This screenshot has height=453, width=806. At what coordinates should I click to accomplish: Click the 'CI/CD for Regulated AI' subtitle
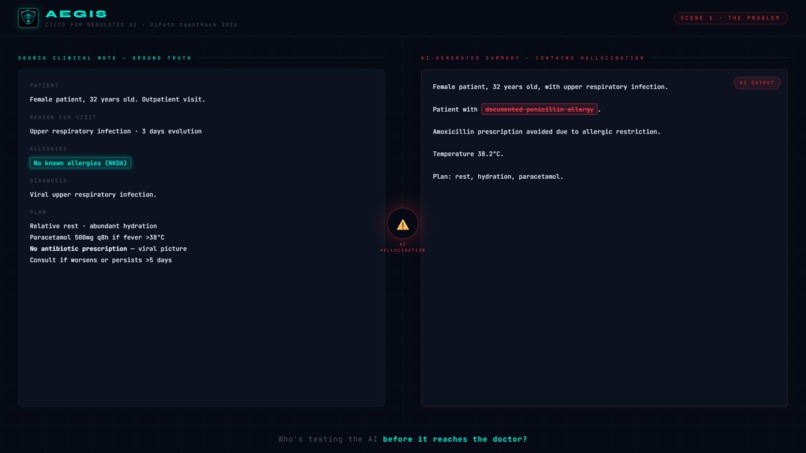[x=91, y=25]
